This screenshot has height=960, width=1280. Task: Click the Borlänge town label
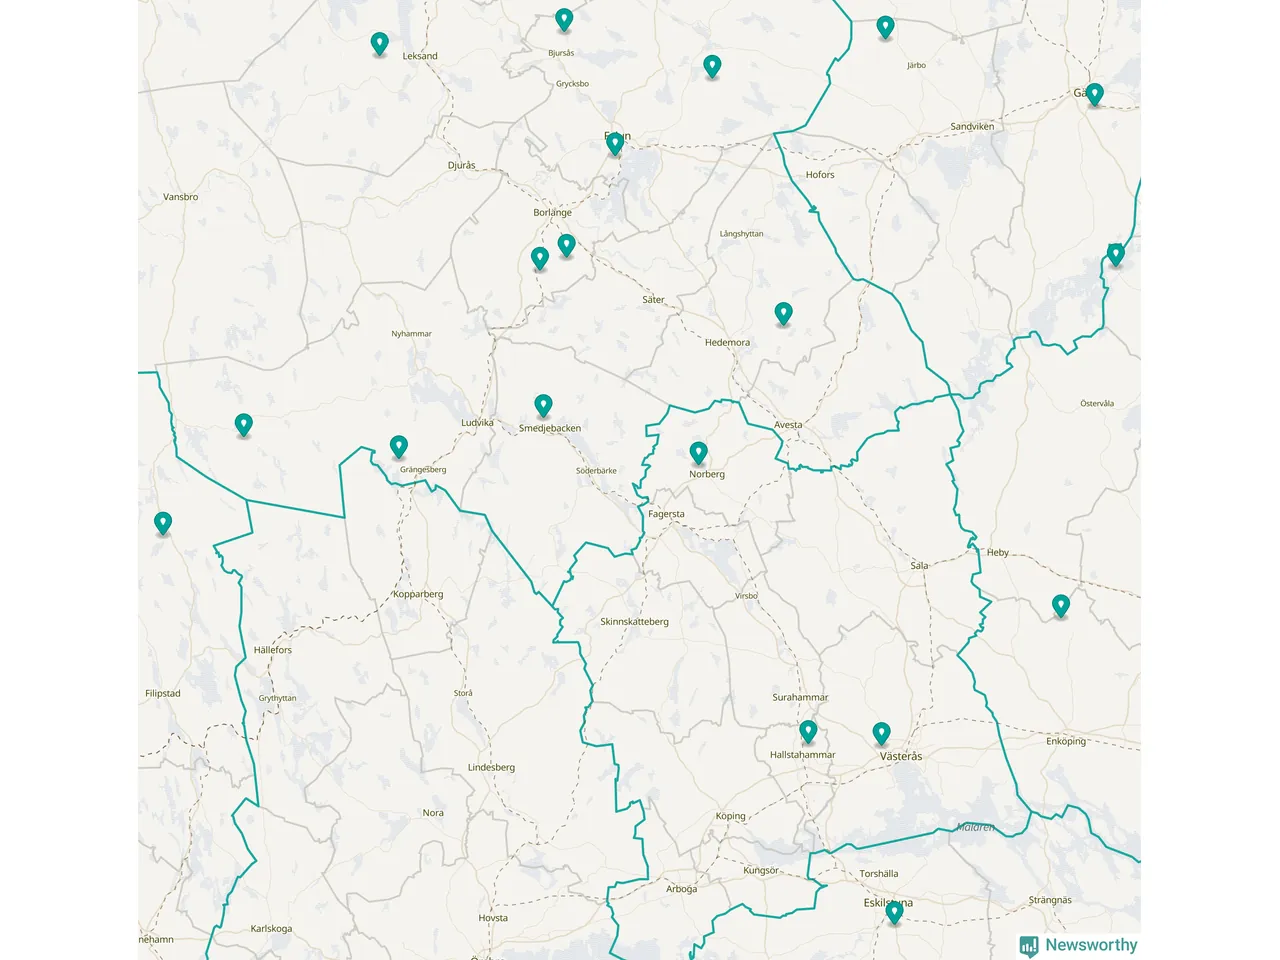point(552,213)
